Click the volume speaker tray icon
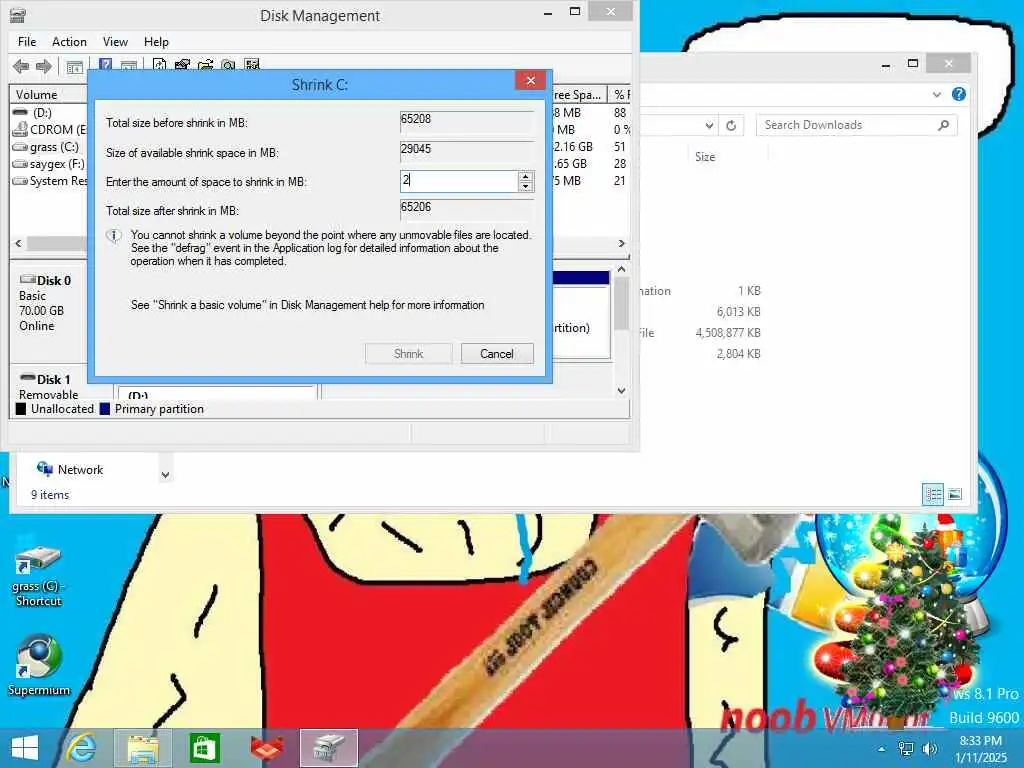Image resolution: width=1024 pixels, height=768 pixels. point(929,748)
